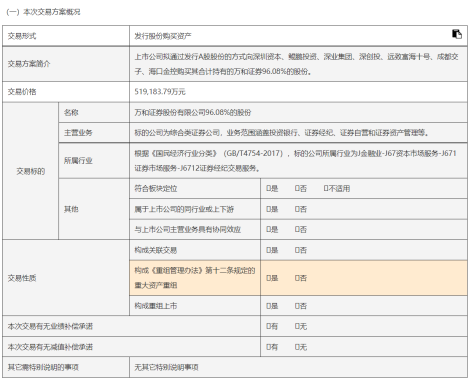
Task: Click the highlighted 重组管理办法 第十二条 label
Action: click(x=195, y=278)
